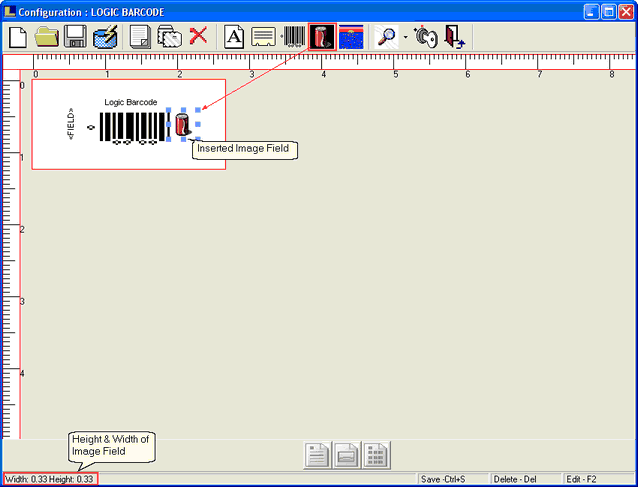Save the label with floppy disk icon
This screenshot has width=638, height=487.
[75, 37]
